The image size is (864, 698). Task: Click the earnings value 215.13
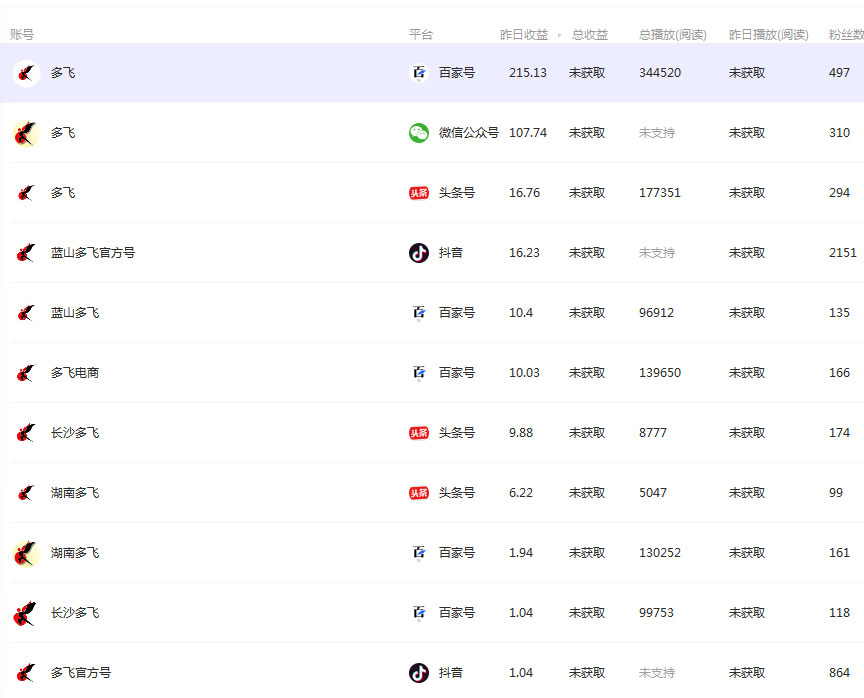[x=528, y=73]
